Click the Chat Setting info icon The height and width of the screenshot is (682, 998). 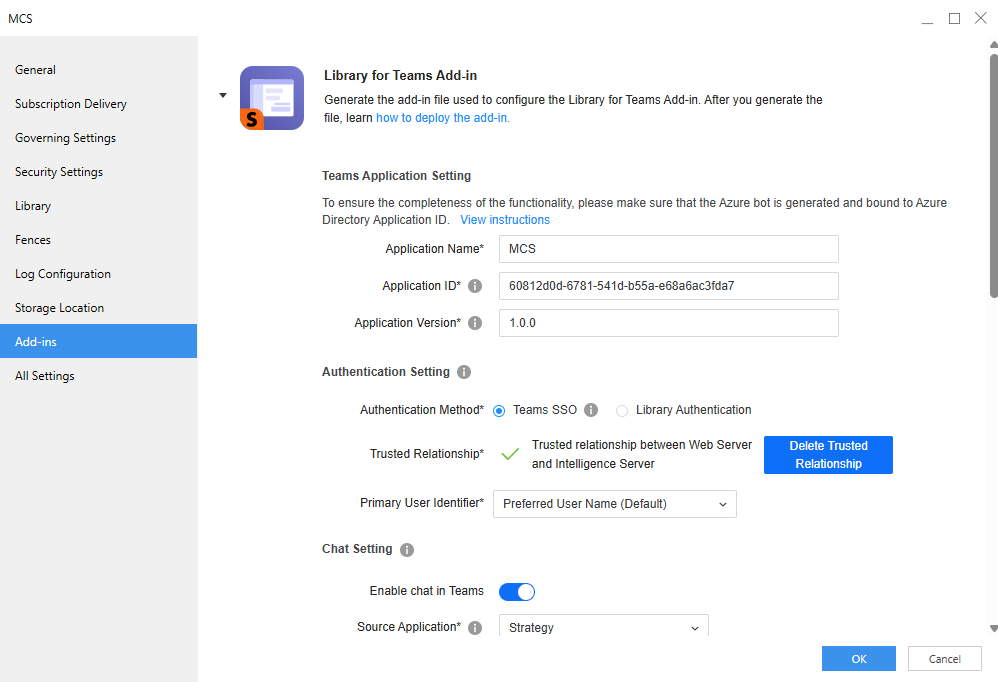(x=407, y=550)
